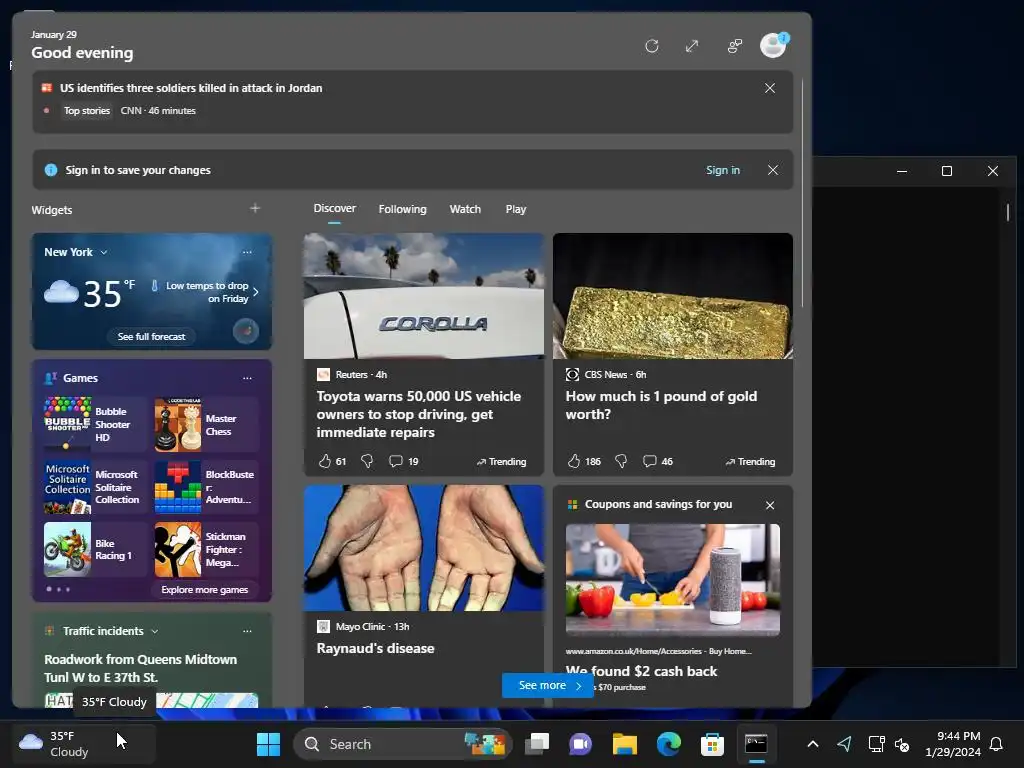Open Microsoft Store from taskbar
1024x768 pixels.
tap(712, 744)
